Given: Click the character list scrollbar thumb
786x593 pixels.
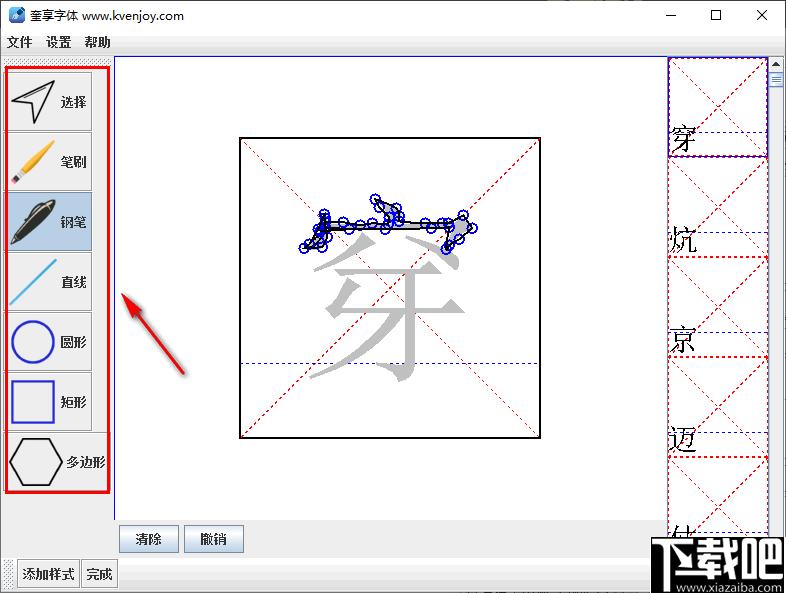Looking at the screenshot, I should pos(776,80).
